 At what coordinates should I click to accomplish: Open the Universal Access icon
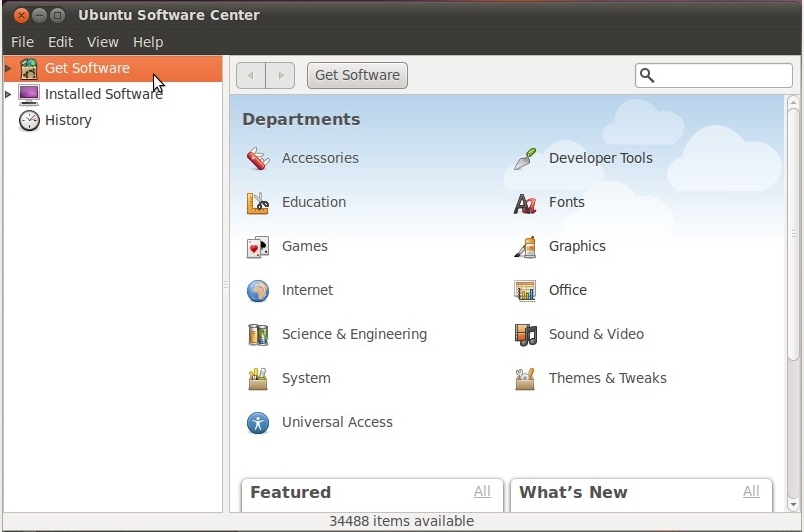[258, 423]
